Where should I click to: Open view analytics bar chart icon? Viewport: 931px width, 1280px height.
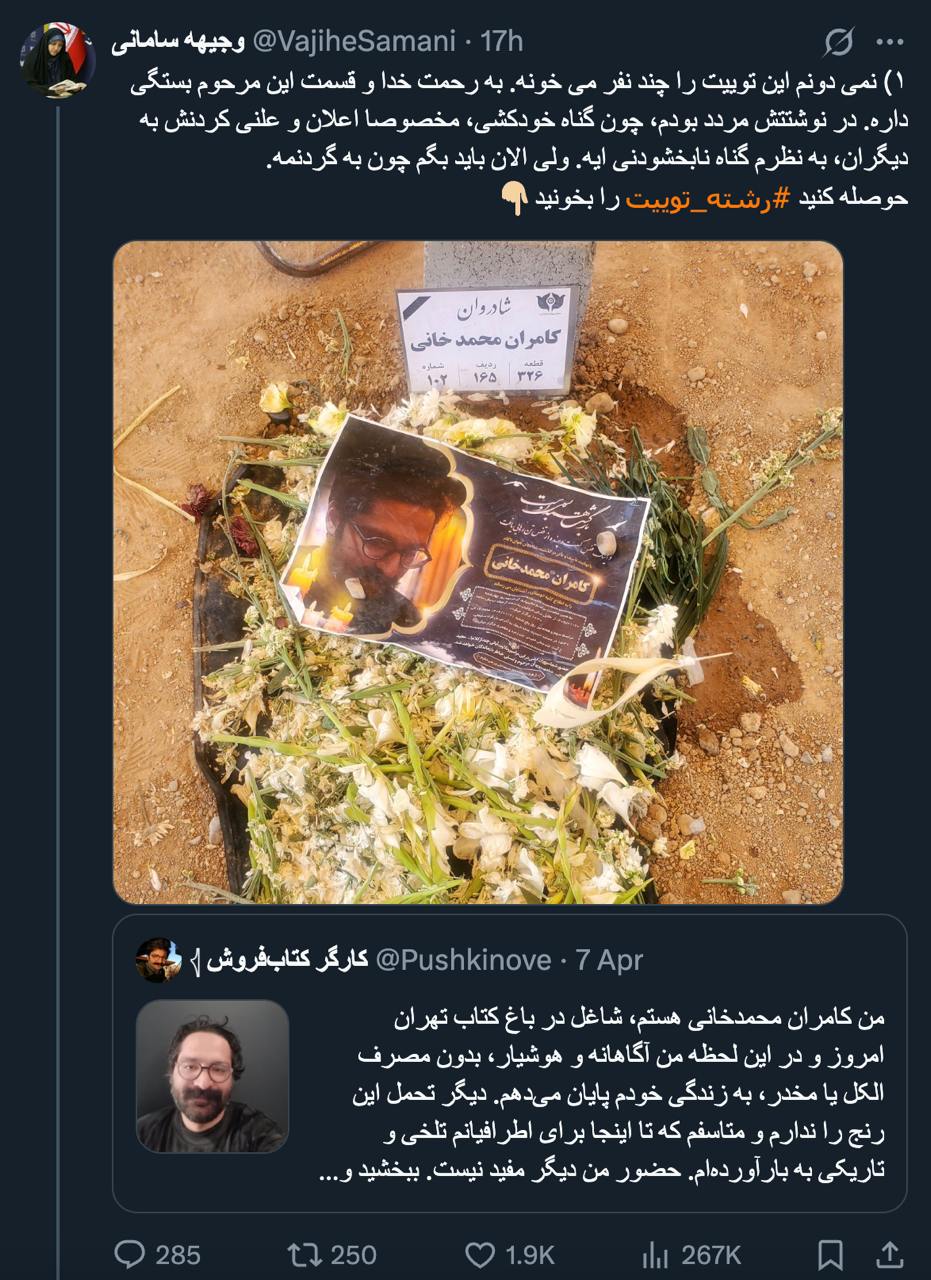point(655,1254)
